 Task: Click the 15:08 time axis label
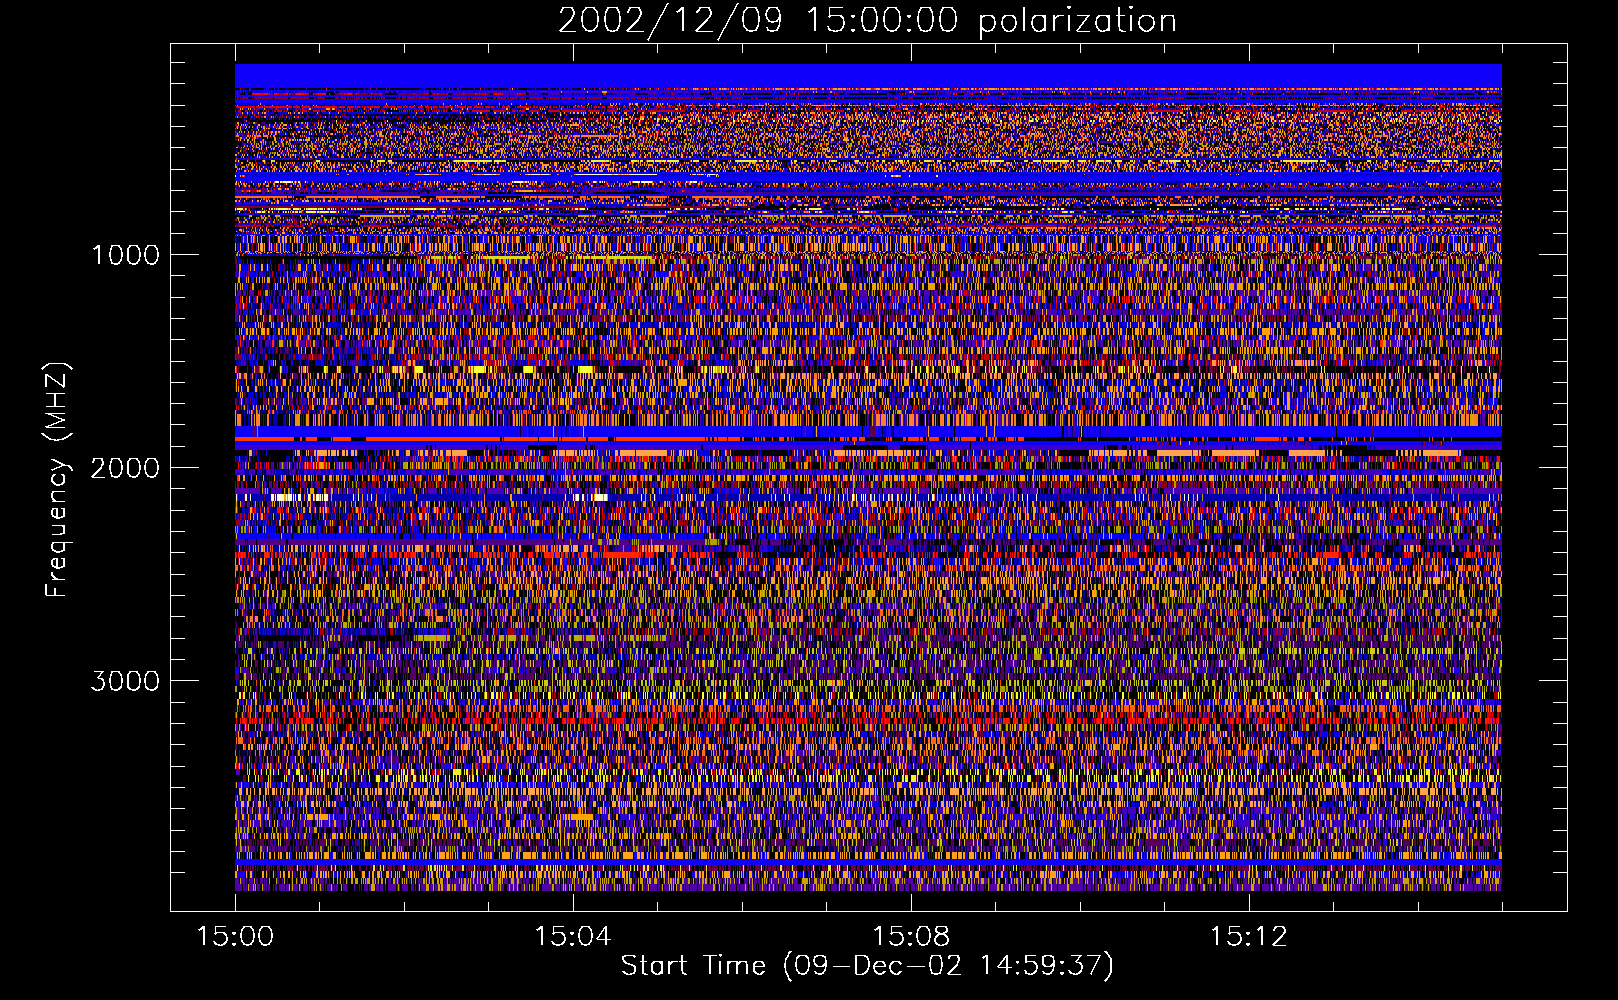(x=910, y=937)
